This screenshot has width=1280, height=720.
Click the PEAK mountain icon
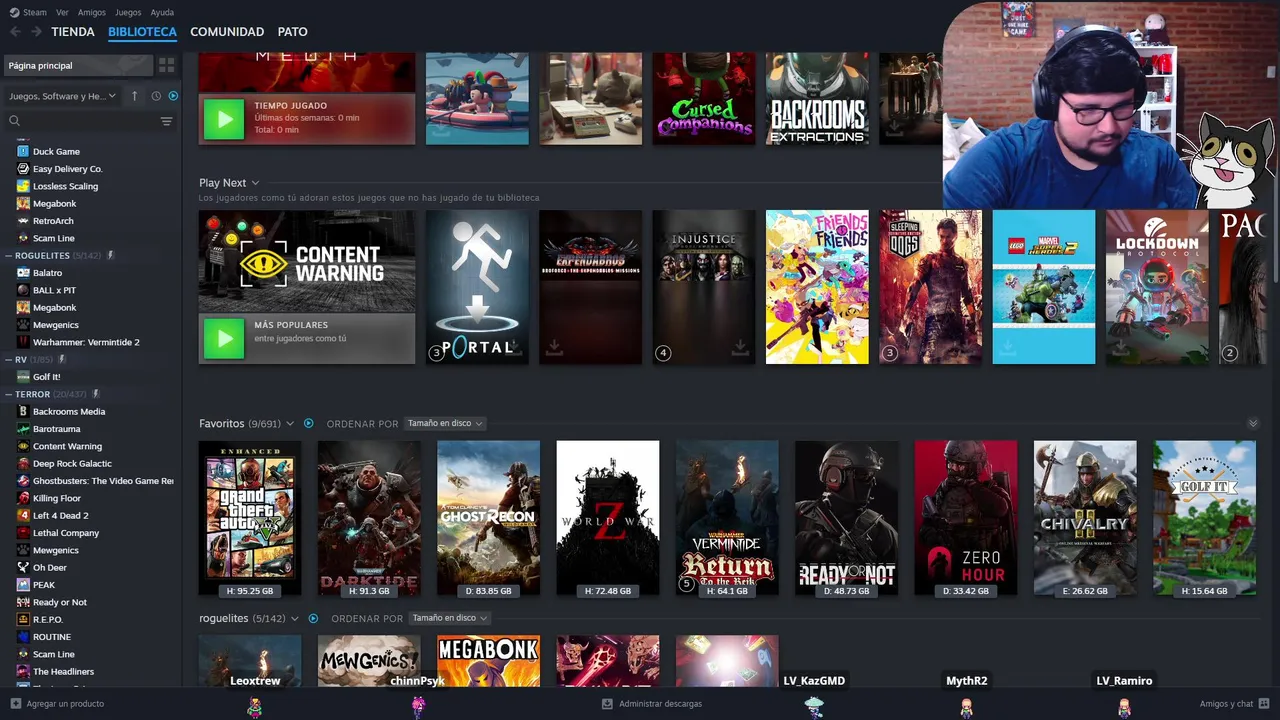[23, 585]
